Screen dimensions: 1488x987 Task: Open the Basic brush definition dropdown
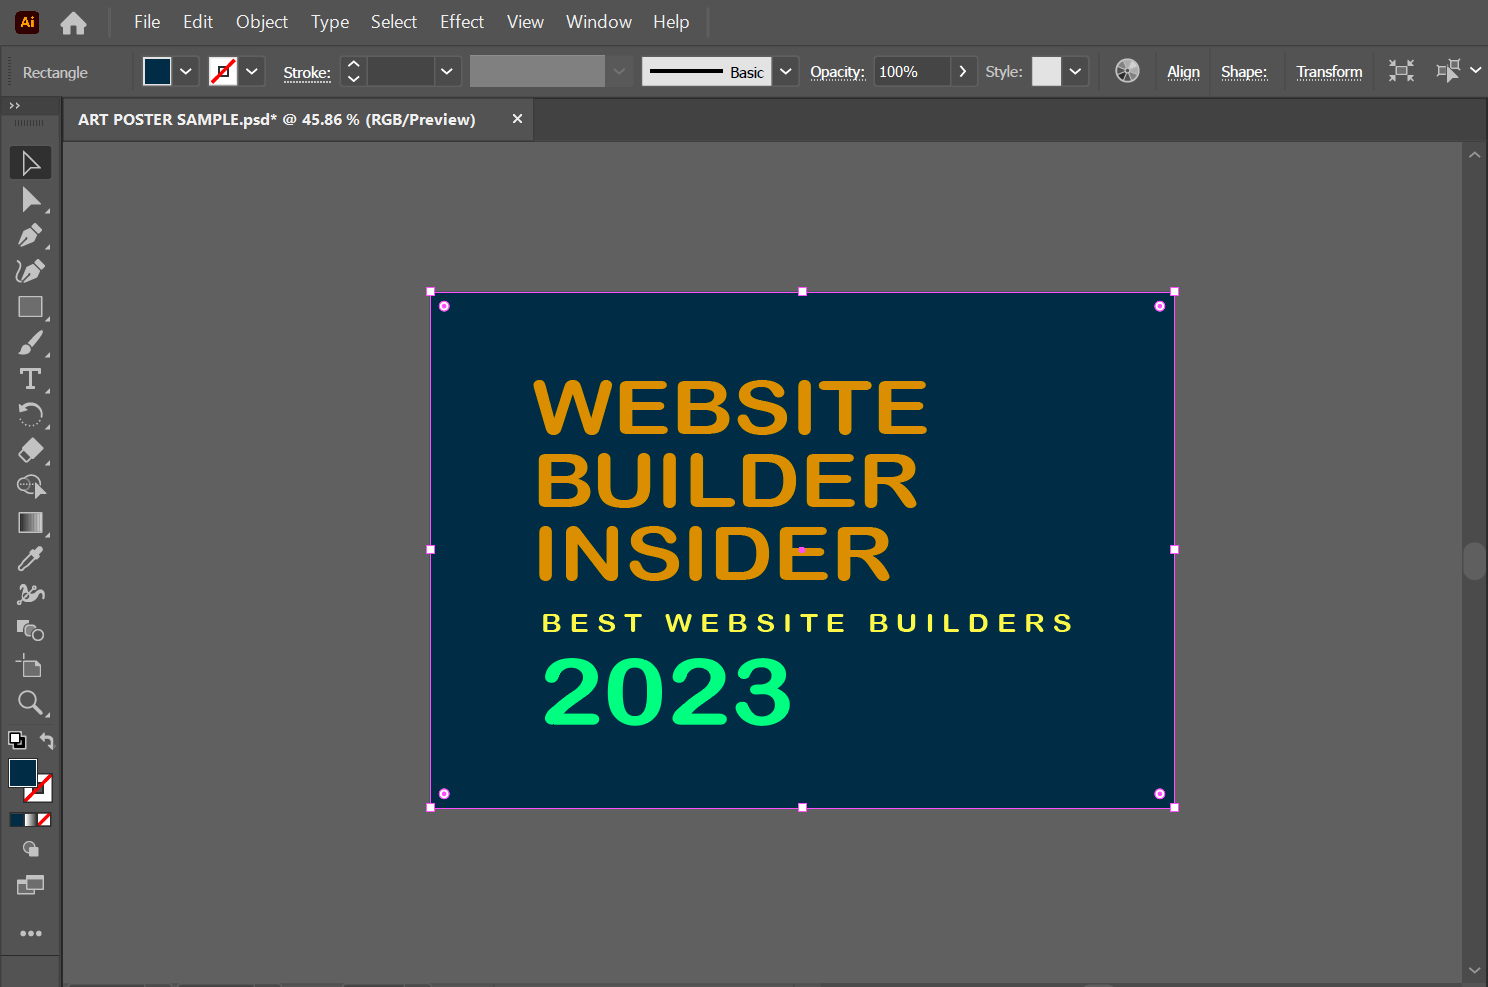[786, 72]
